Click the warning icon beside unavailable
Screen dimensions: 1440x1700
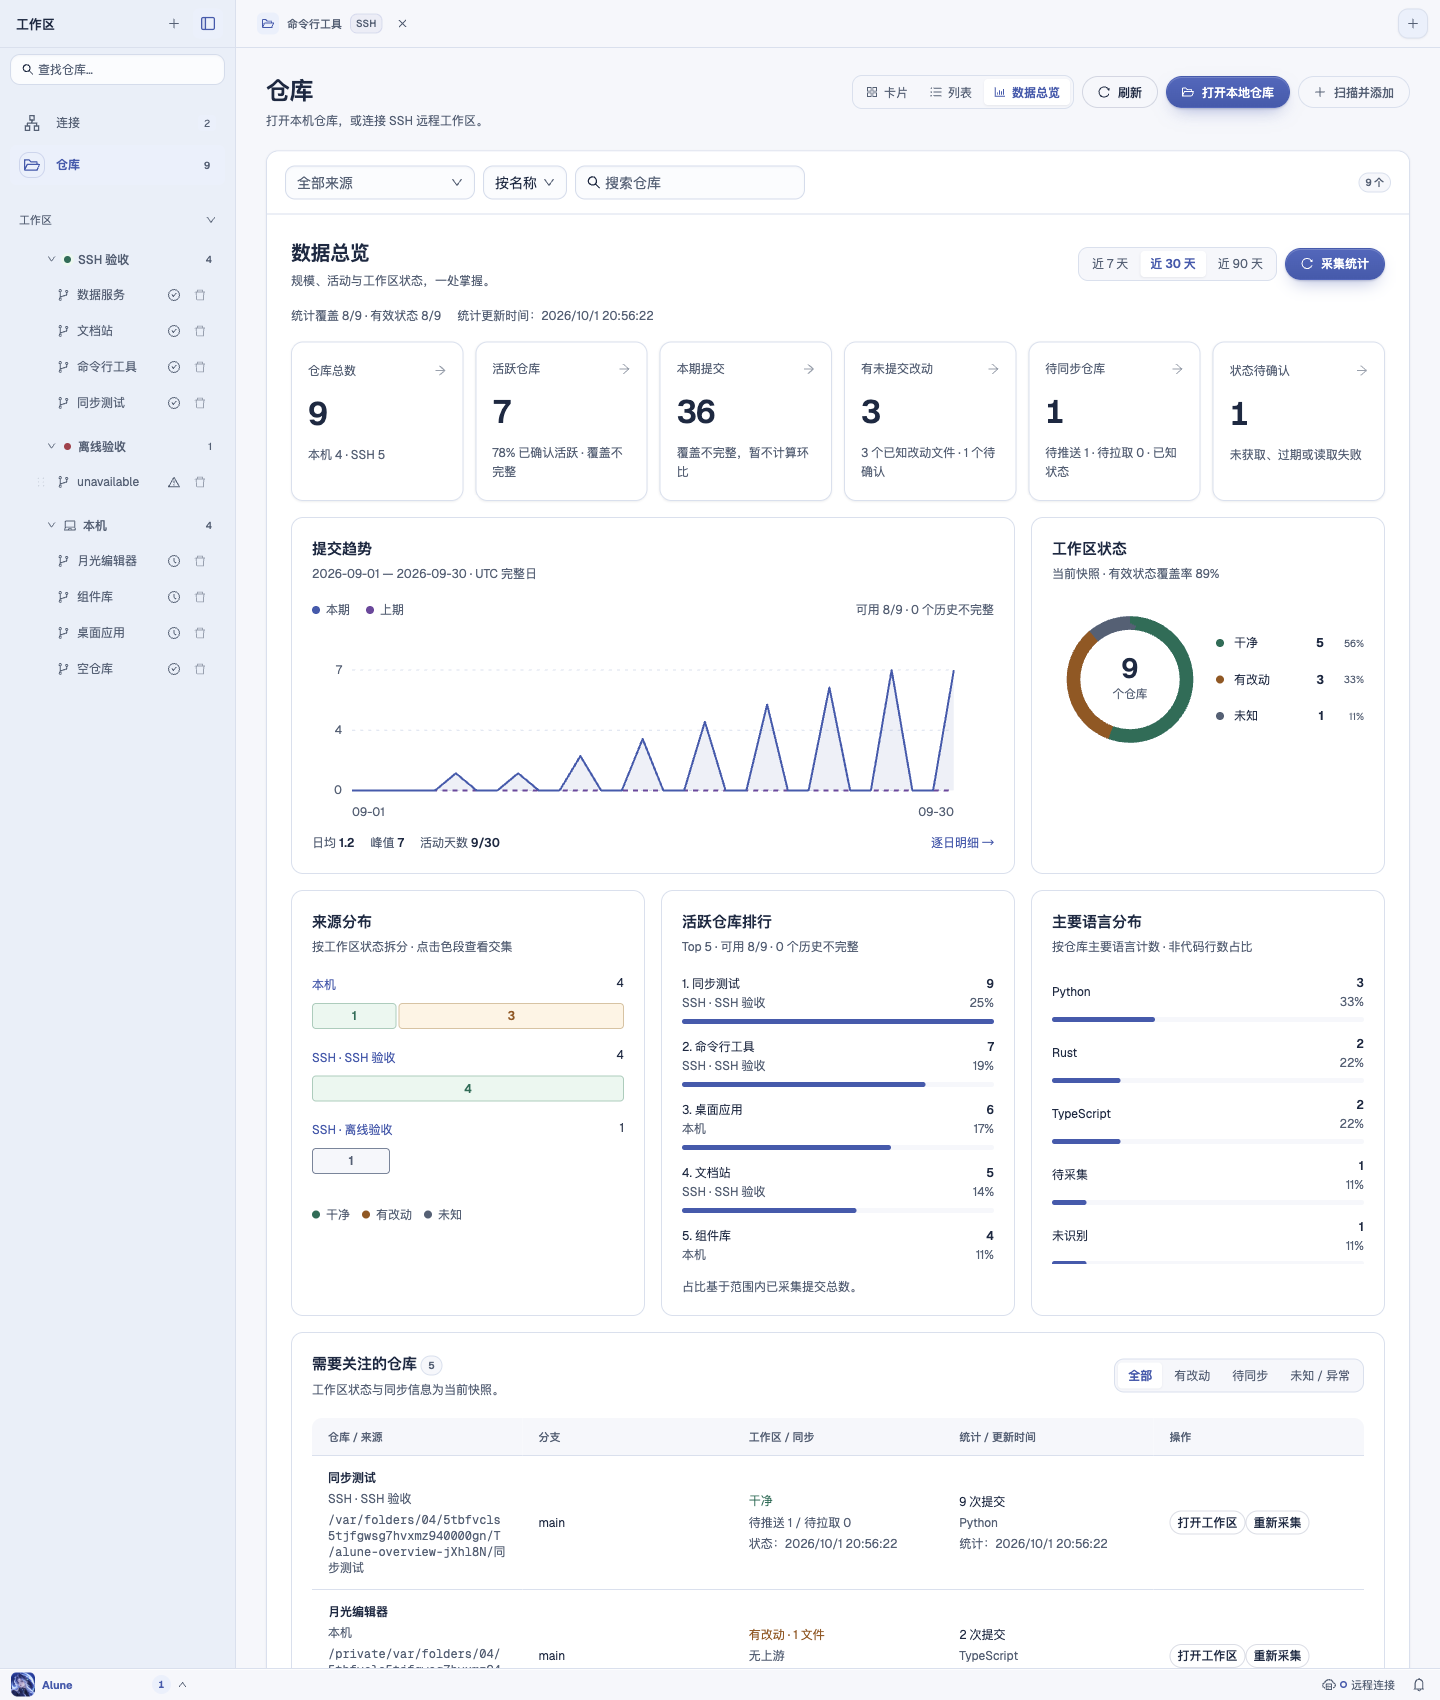pos(174,482)
